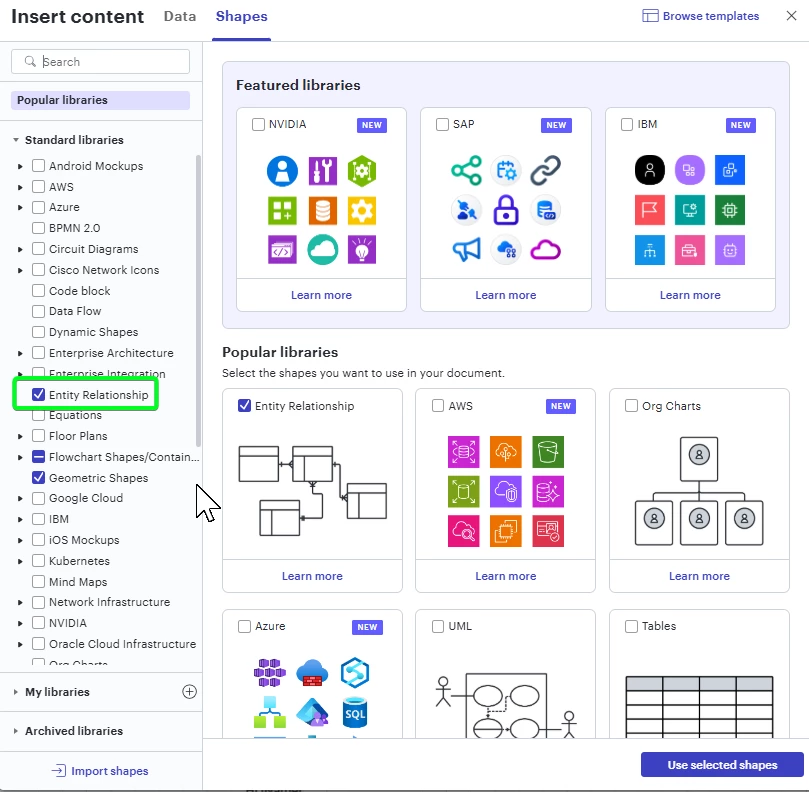The height and width of the screenshot is (792, 809).
Task: Click the Azure red firewall cloud icon
Action: (312, 673)
